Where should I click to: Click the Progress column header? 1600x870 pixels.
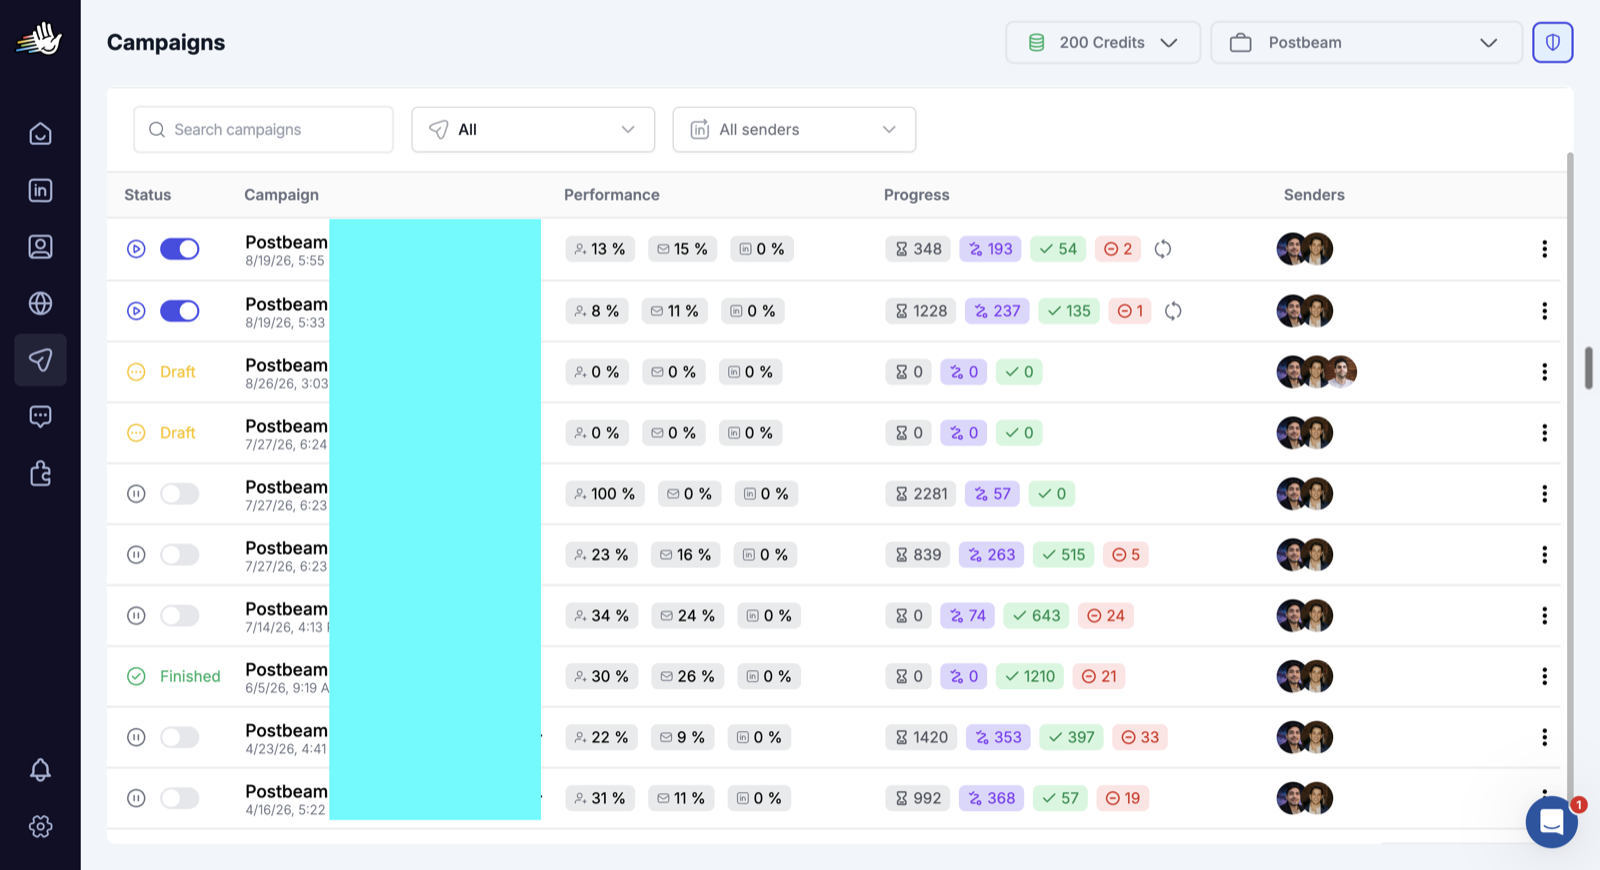pos(916,195)
